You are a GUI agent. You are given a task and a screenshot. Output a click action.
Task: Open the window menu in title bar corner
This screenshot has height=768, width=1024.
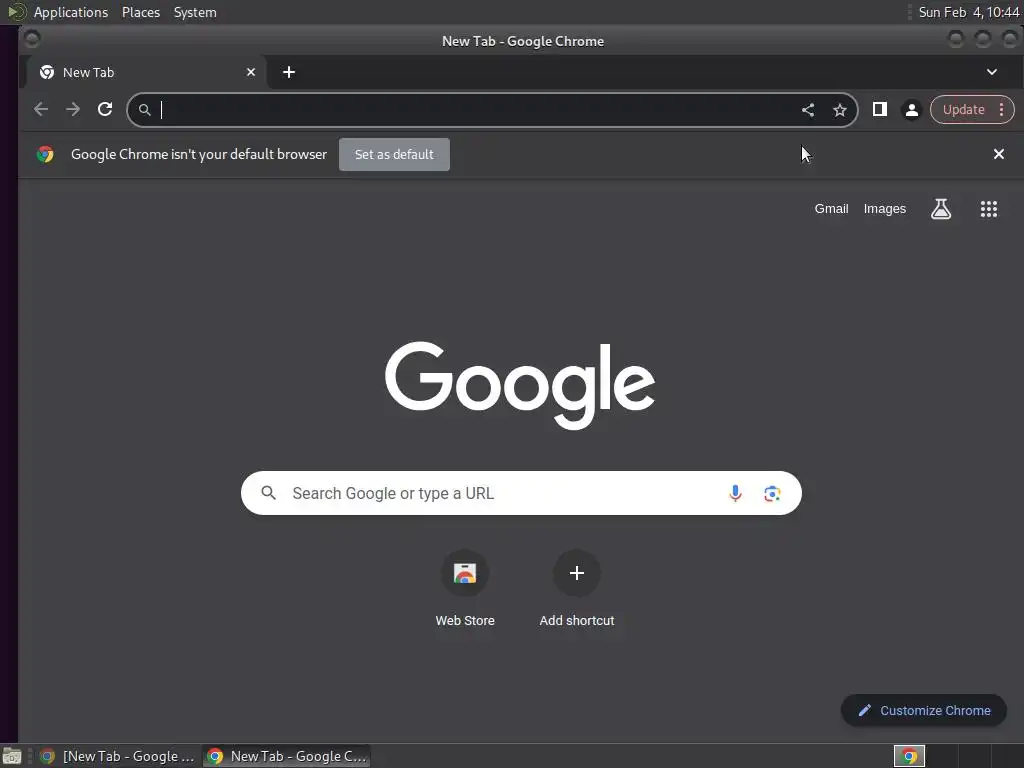[x=31, y=40]
